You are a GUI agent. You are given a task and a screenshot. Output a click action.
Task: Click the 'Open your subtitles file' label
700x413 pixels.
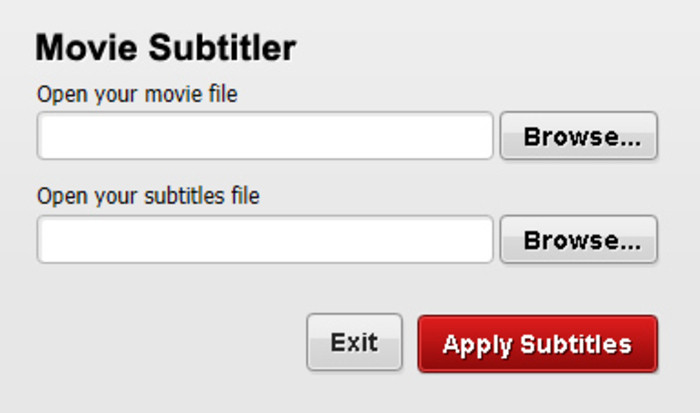(x=148, y=196)
